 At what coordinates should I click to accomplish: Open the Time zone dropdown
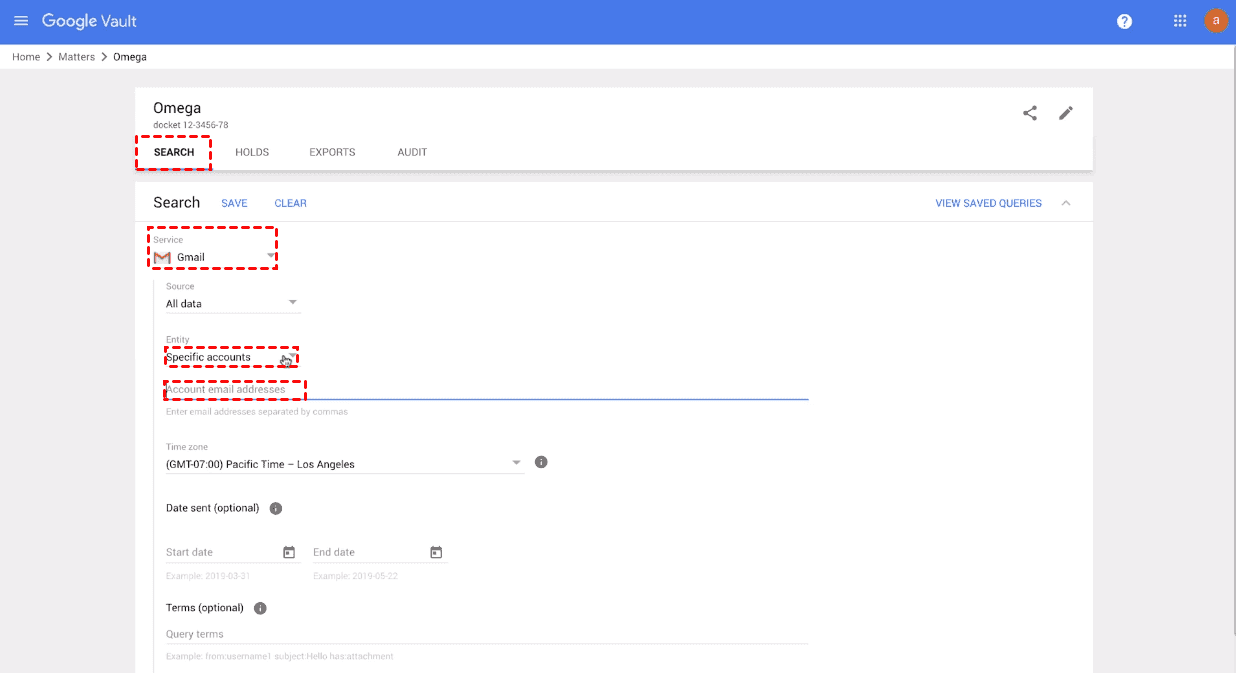pos(344,464)
